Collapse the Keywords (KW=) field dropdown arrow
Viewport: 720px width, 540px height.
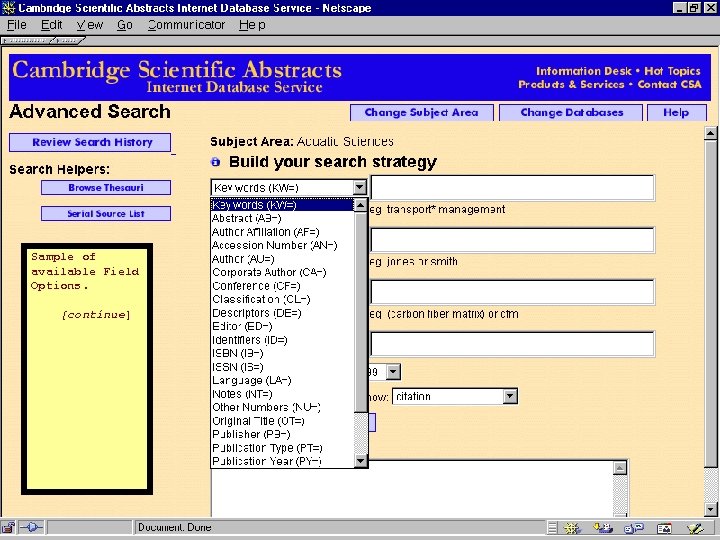[360, 187]
